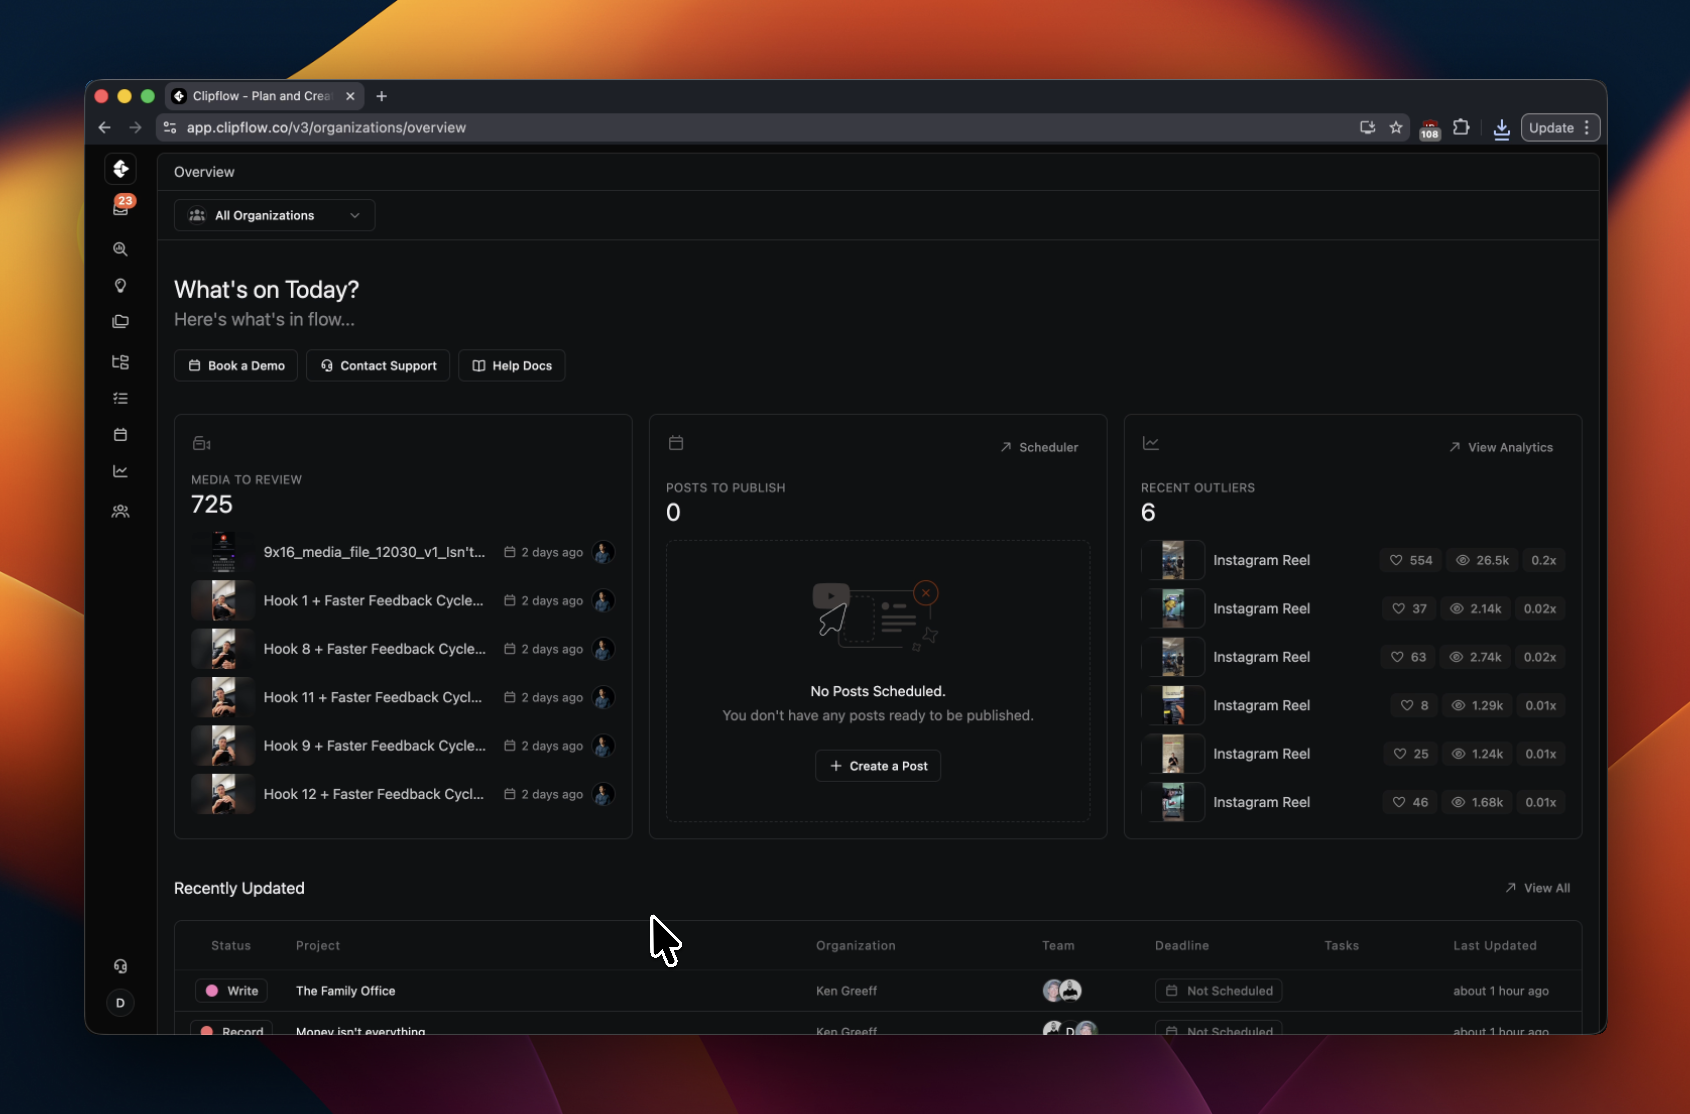Image resolution: width=1690 pixels, height=1114 pixels.
Task: Click the site info icon in address bar
Action: point(170,128)
